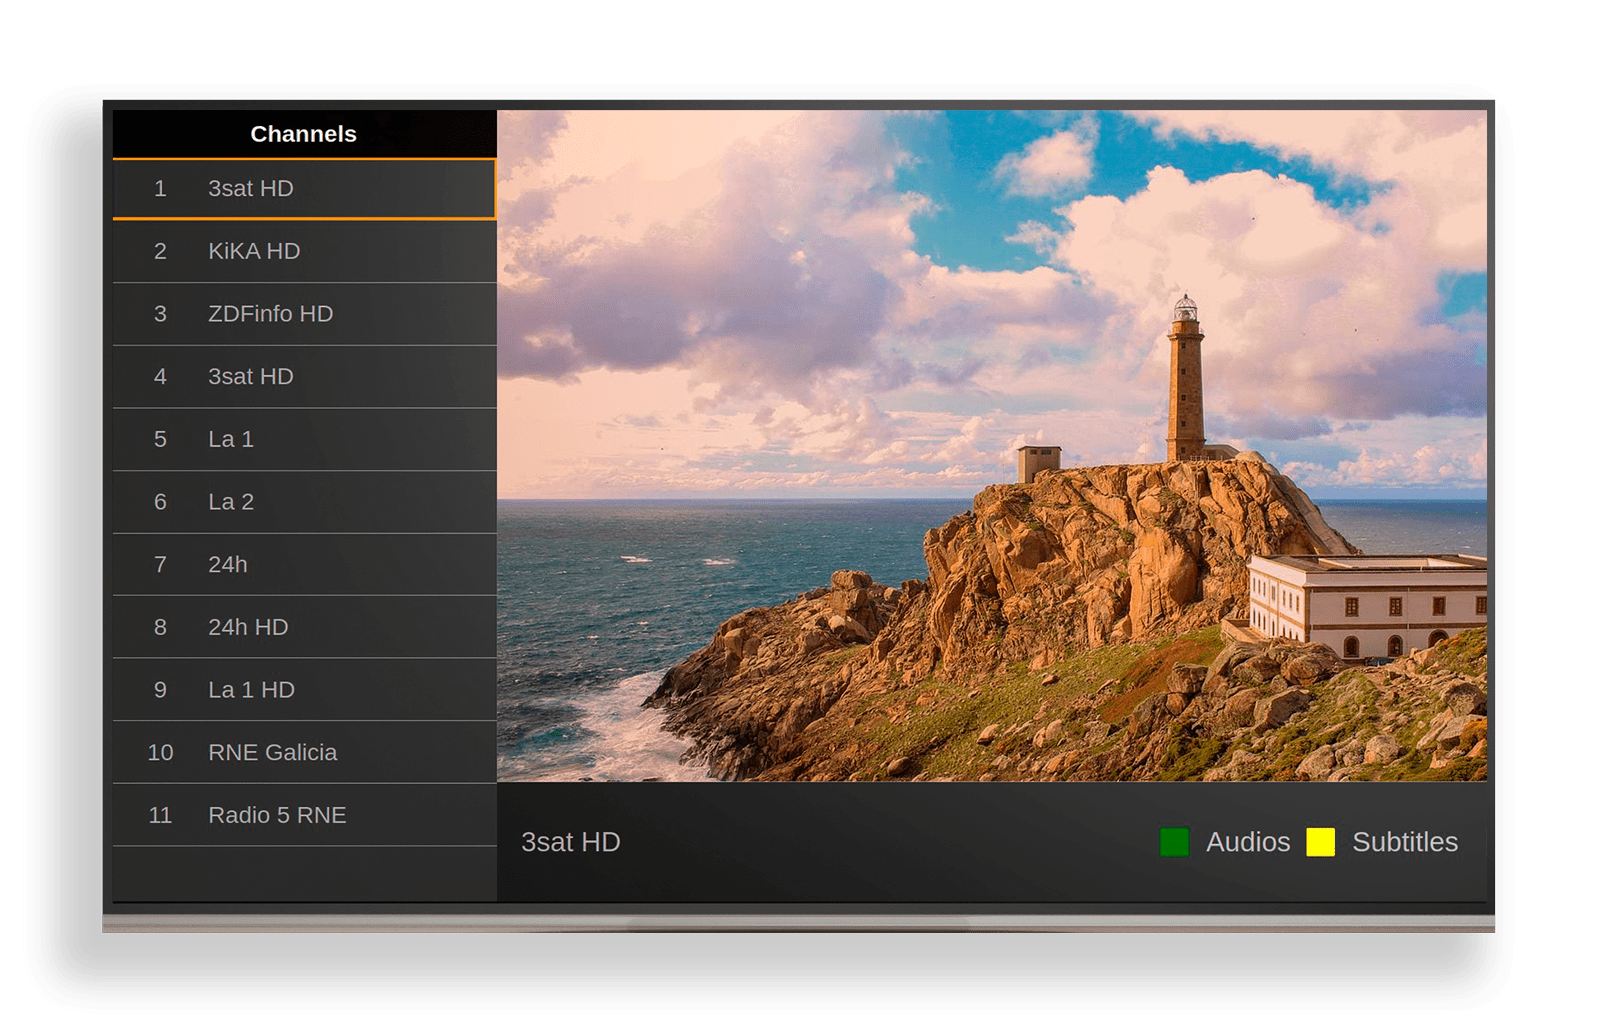The width and height of the screenshot is (1600, 1032).
Task: Click the green Audios color key
Action: [1174, 842]
